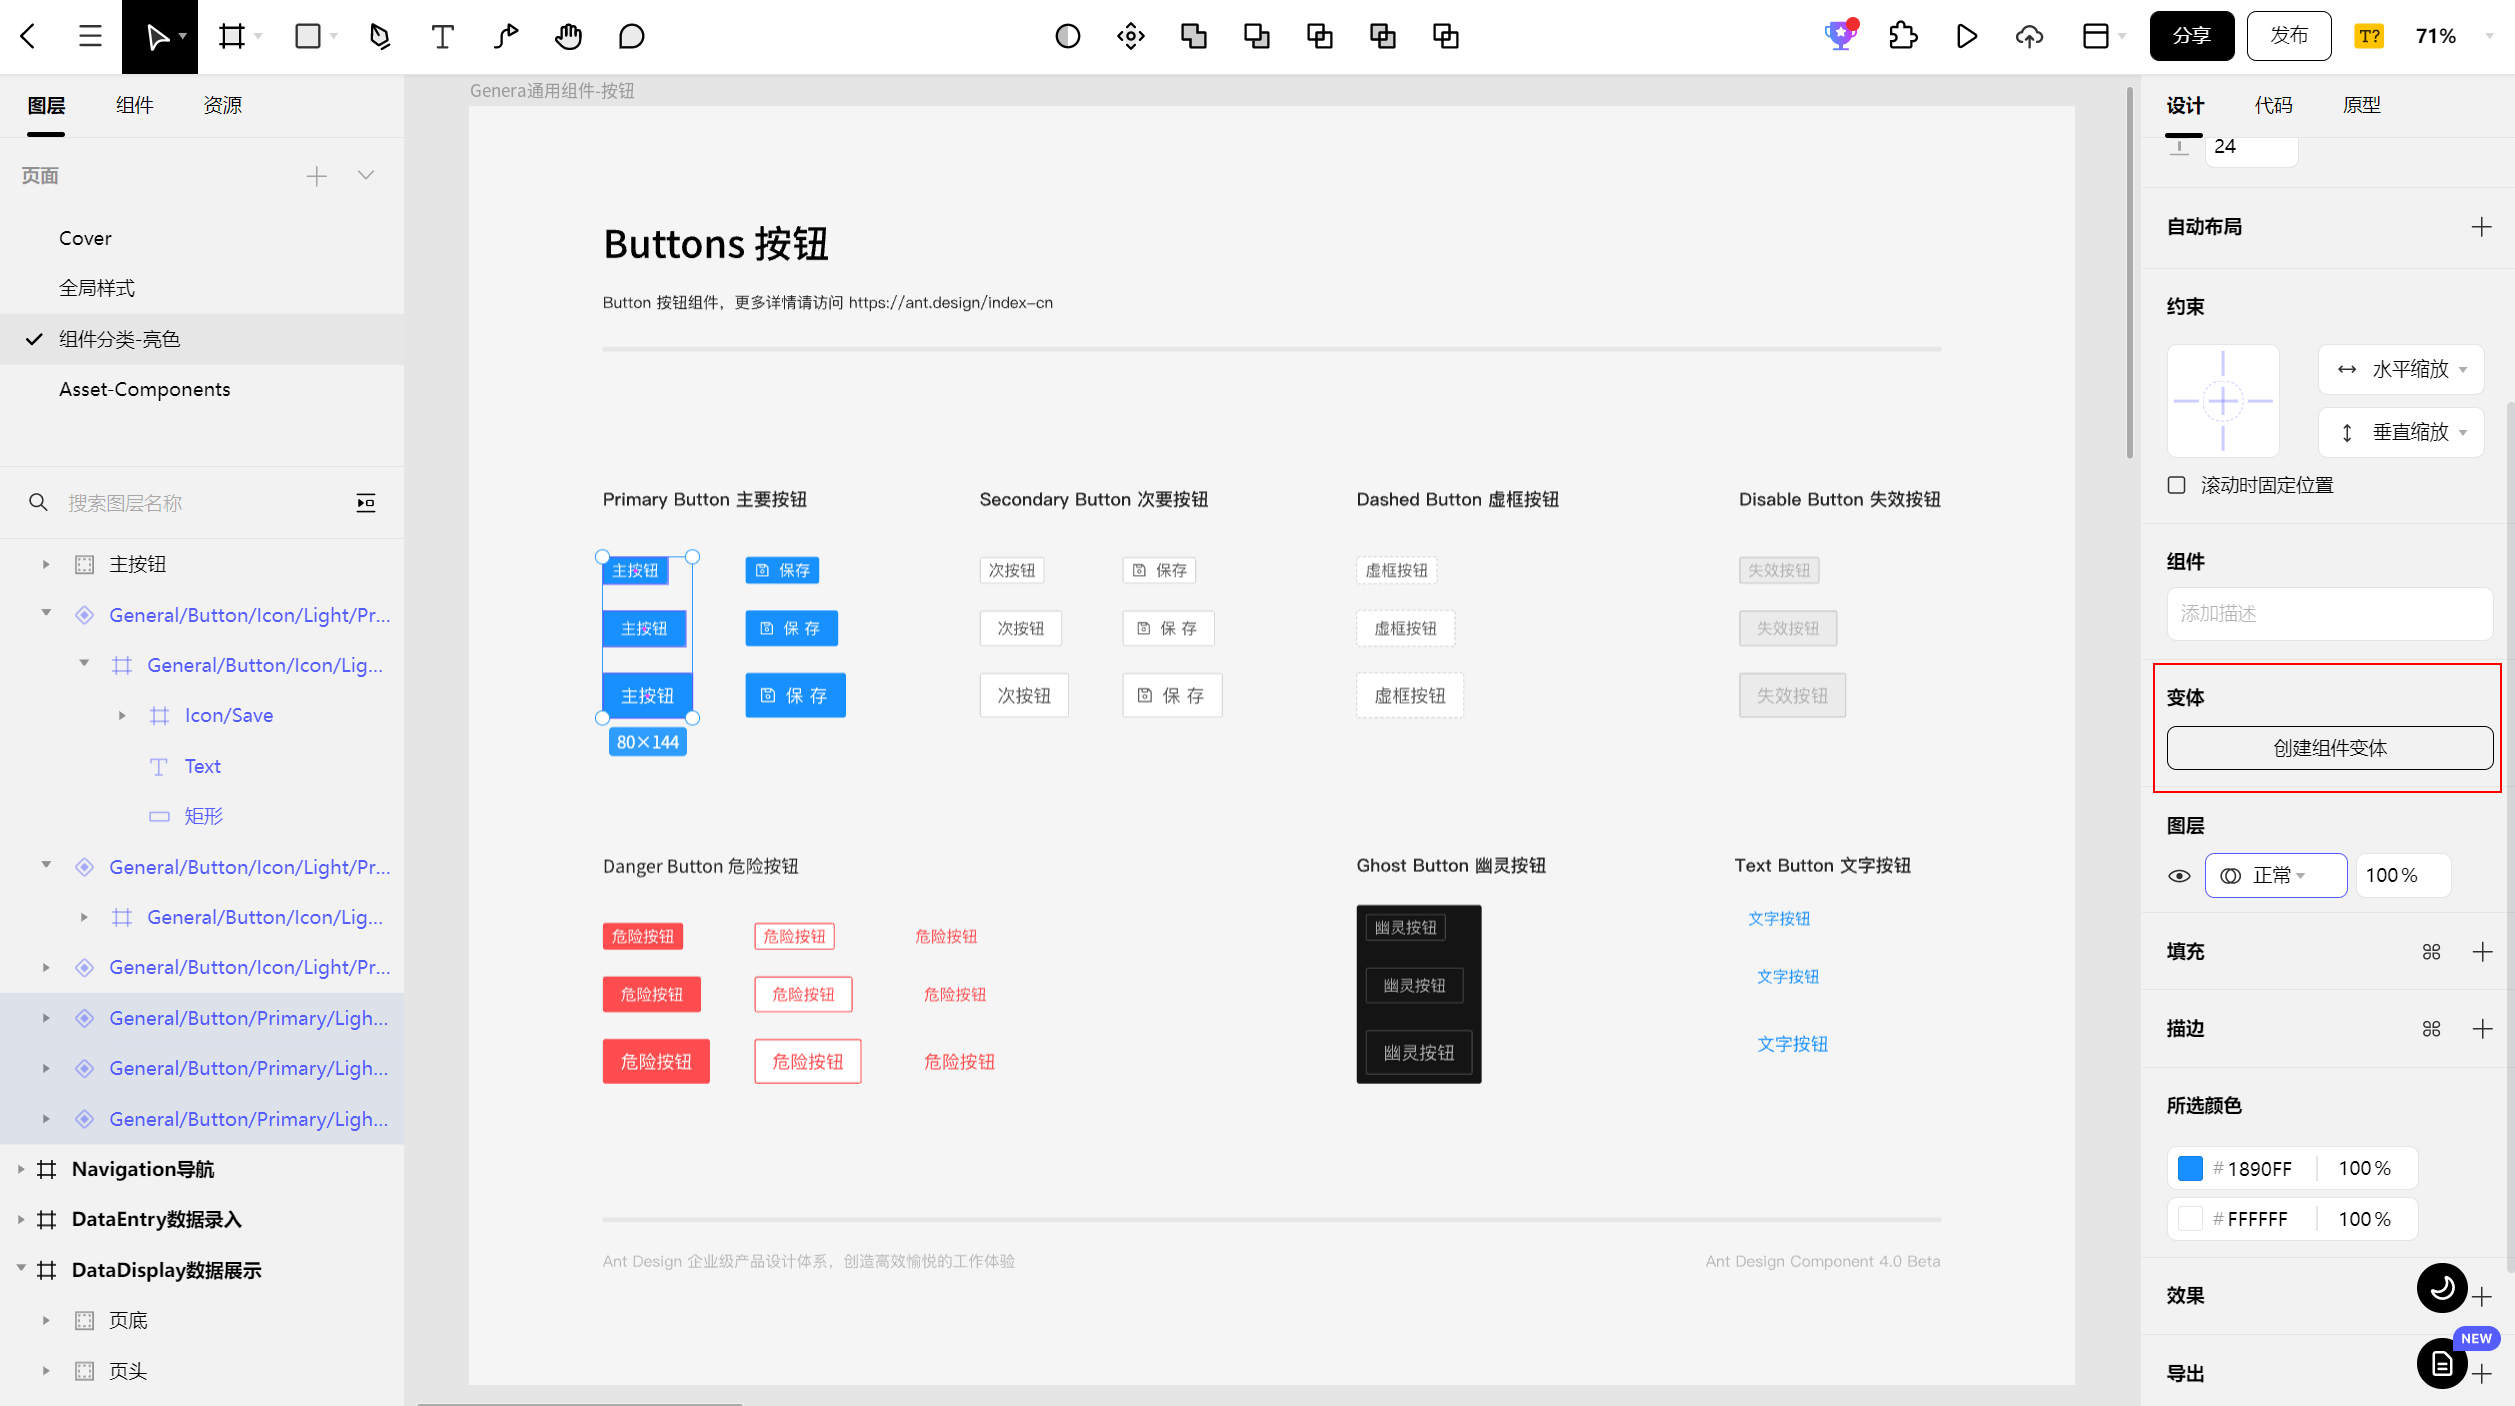
Task: Click the Preview/Play button
Action: [1966, 36]
